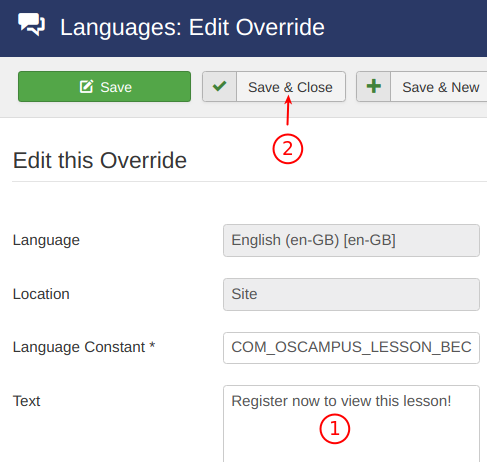Image resolution: width=487 pixels, height=463 pixels.
Task: Click the 'Register now to view this lesson!' text
Action: click(341, 401)
